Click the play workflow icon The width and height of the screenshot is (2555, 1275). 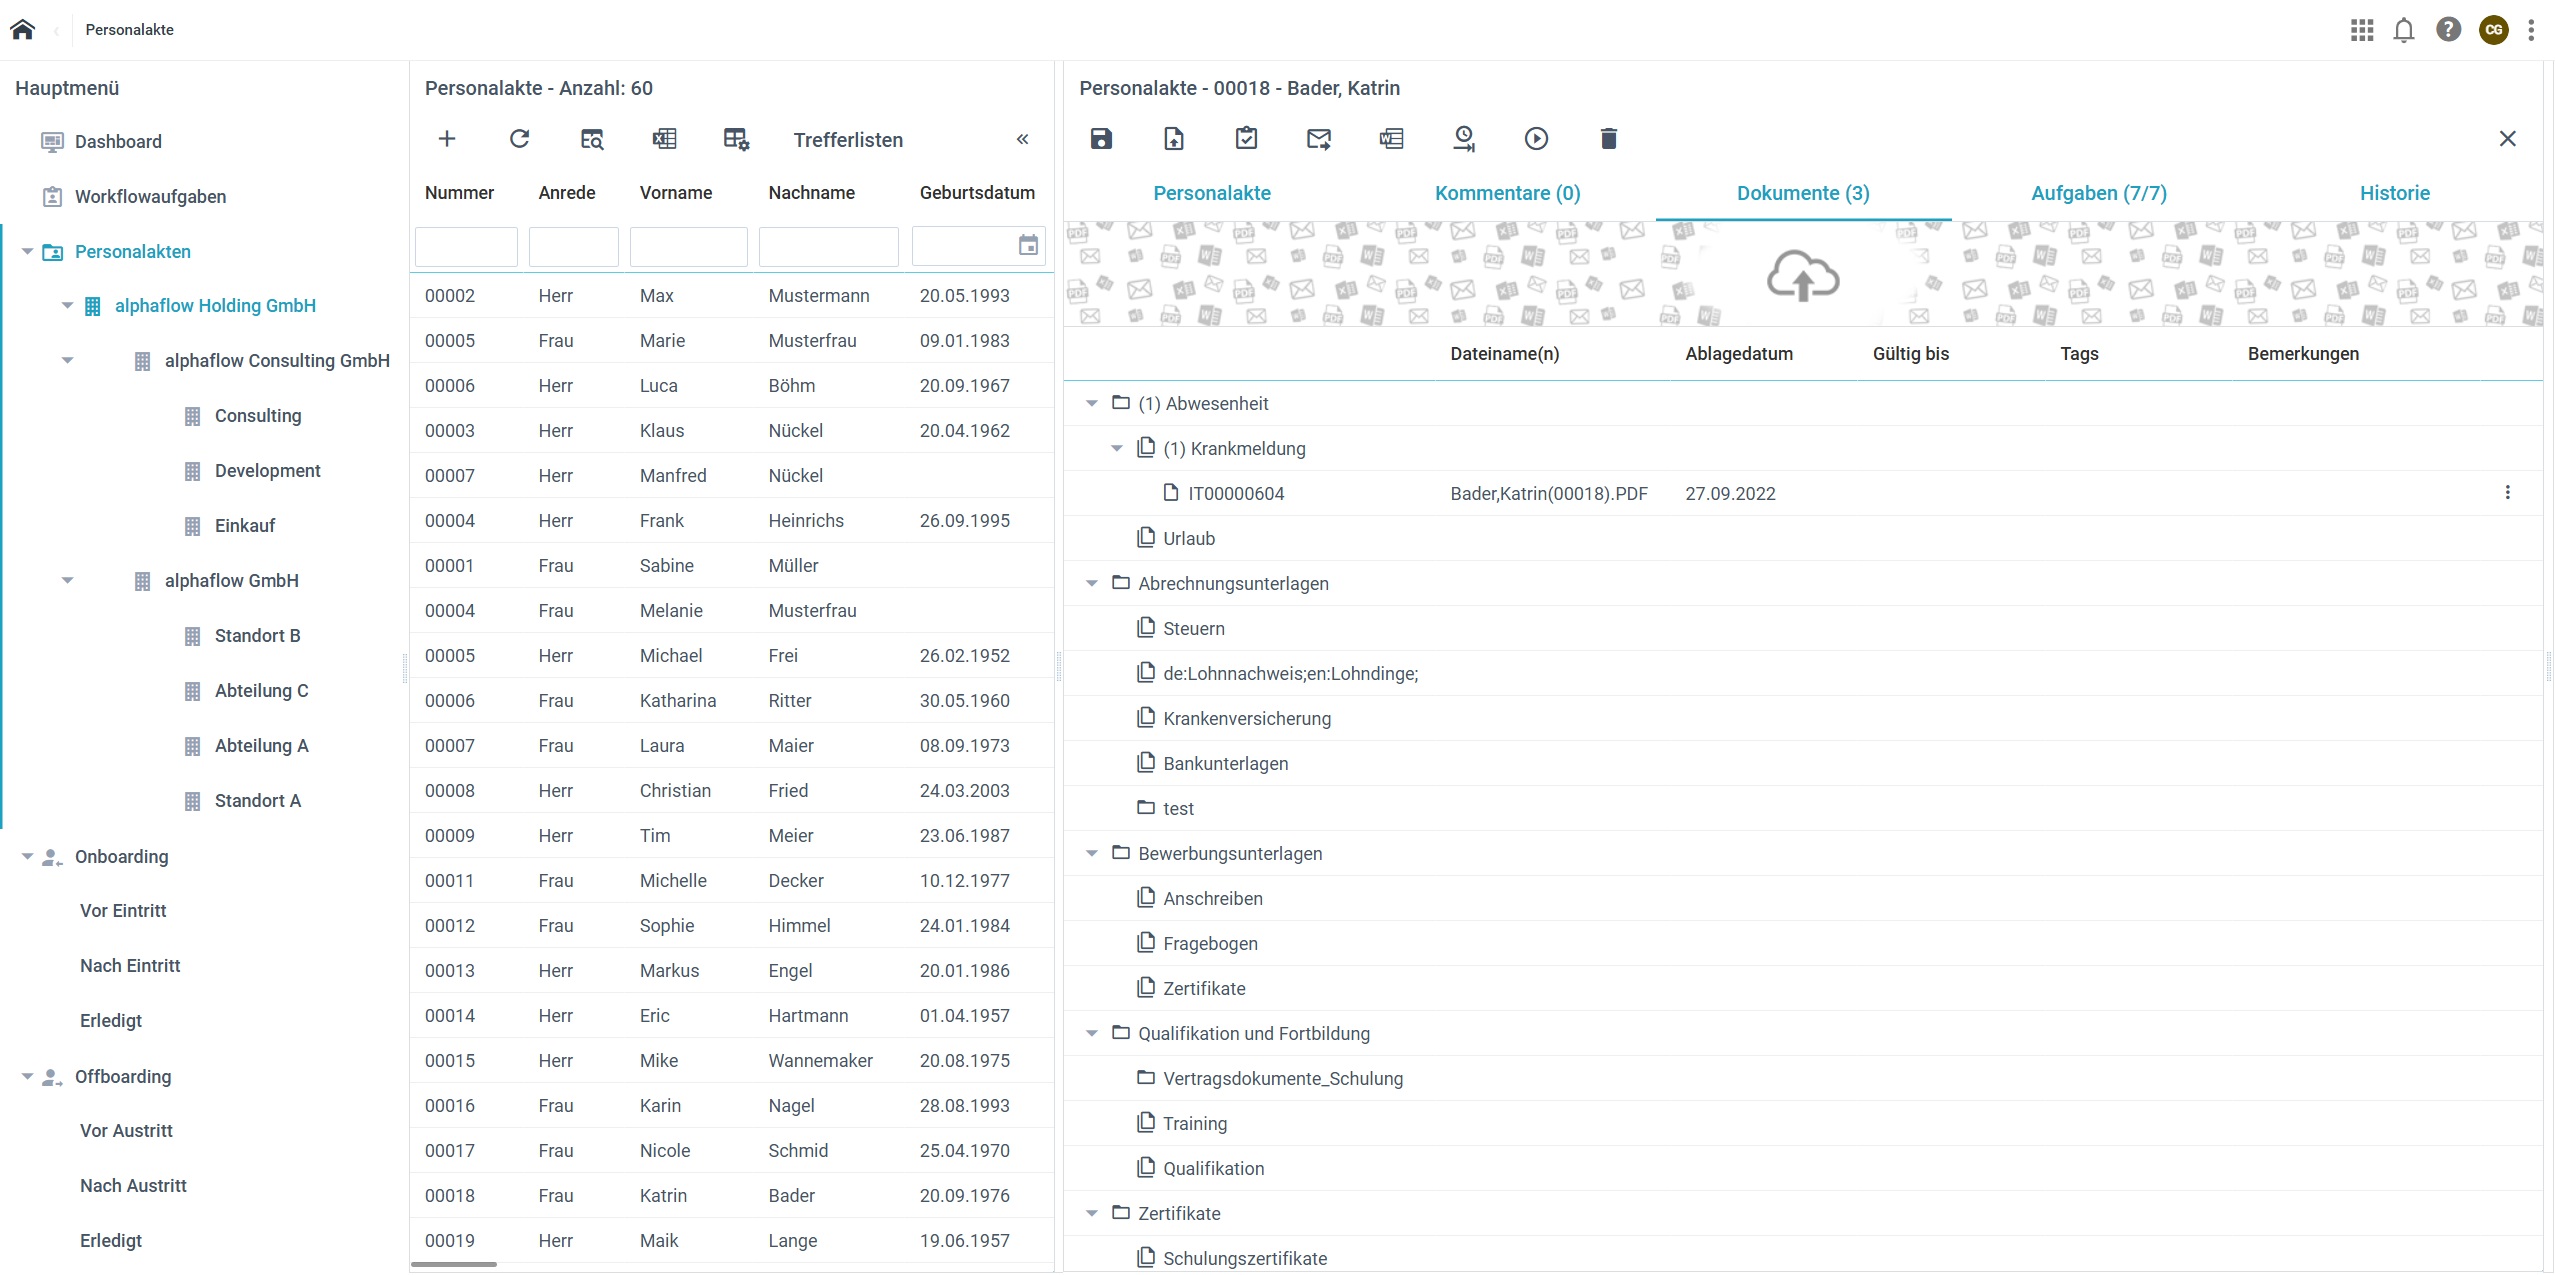point(1536,139)
